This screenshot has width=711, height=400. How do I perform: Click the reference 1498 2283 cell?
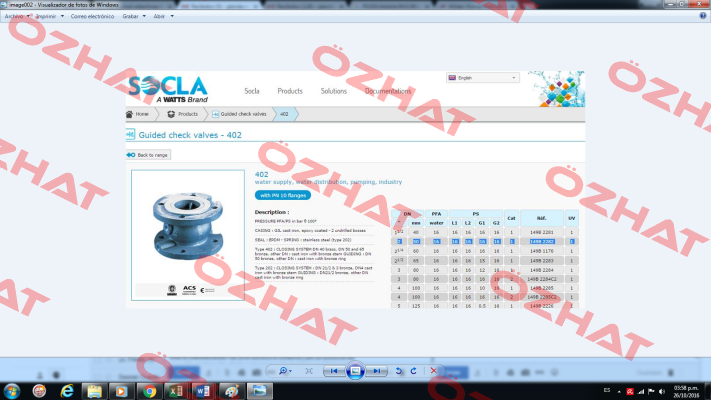tap(541, 261)
